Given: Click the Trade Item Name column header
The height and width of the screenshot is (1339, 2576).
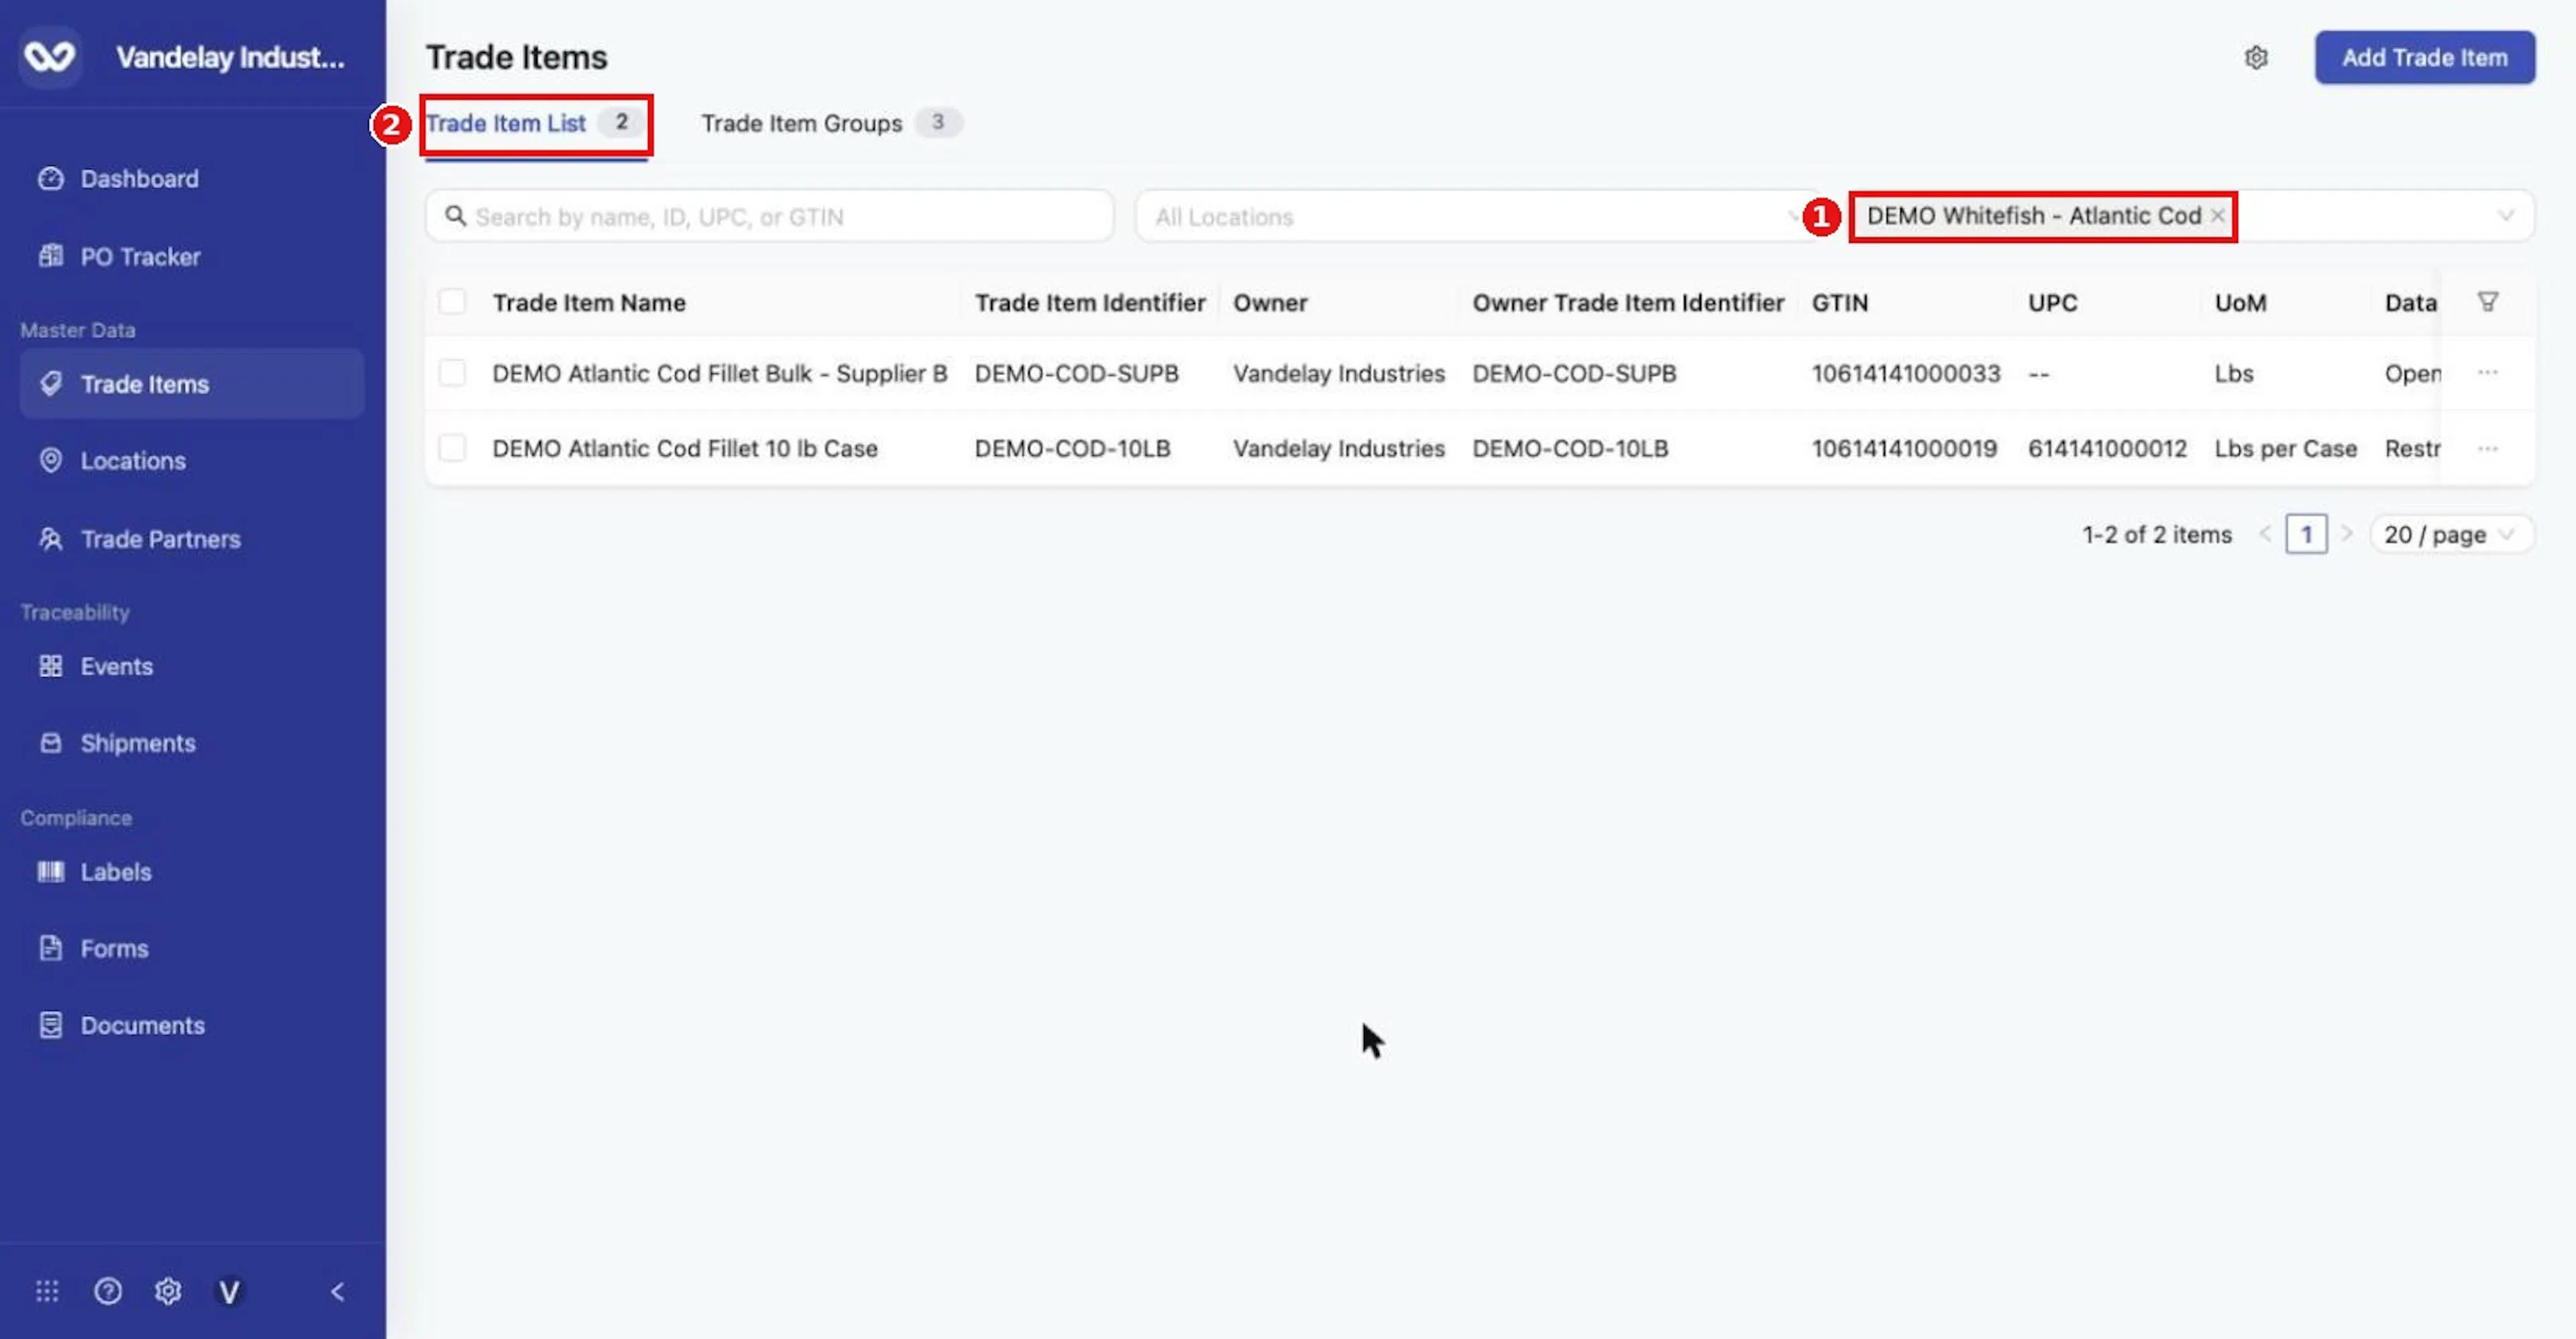Looking at the screenshot, I should click(x=589, y=302).
